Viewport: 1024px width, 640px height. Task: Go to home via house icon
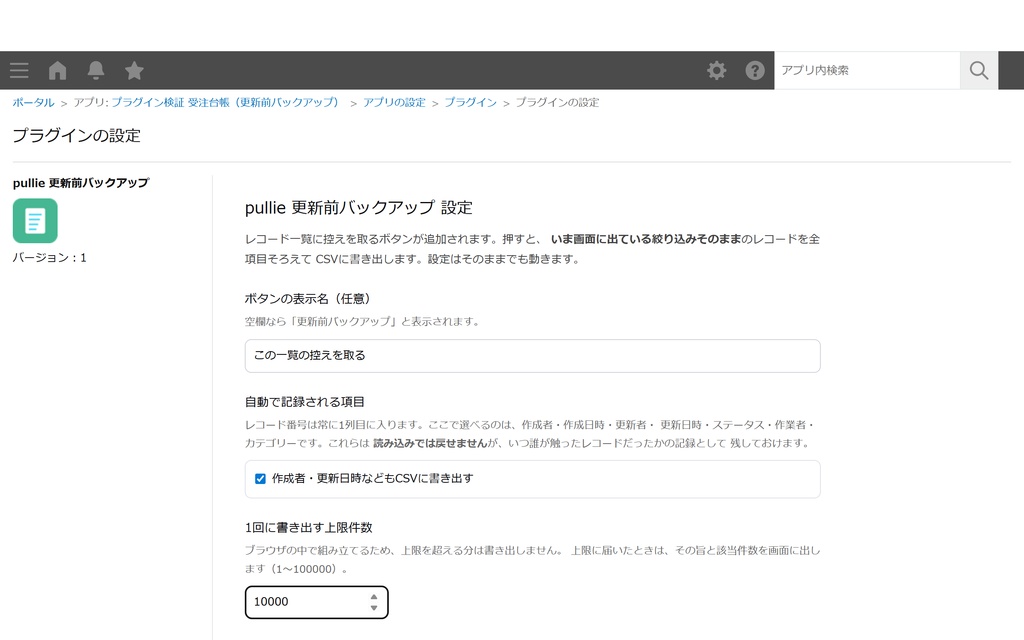coord(57,71)
